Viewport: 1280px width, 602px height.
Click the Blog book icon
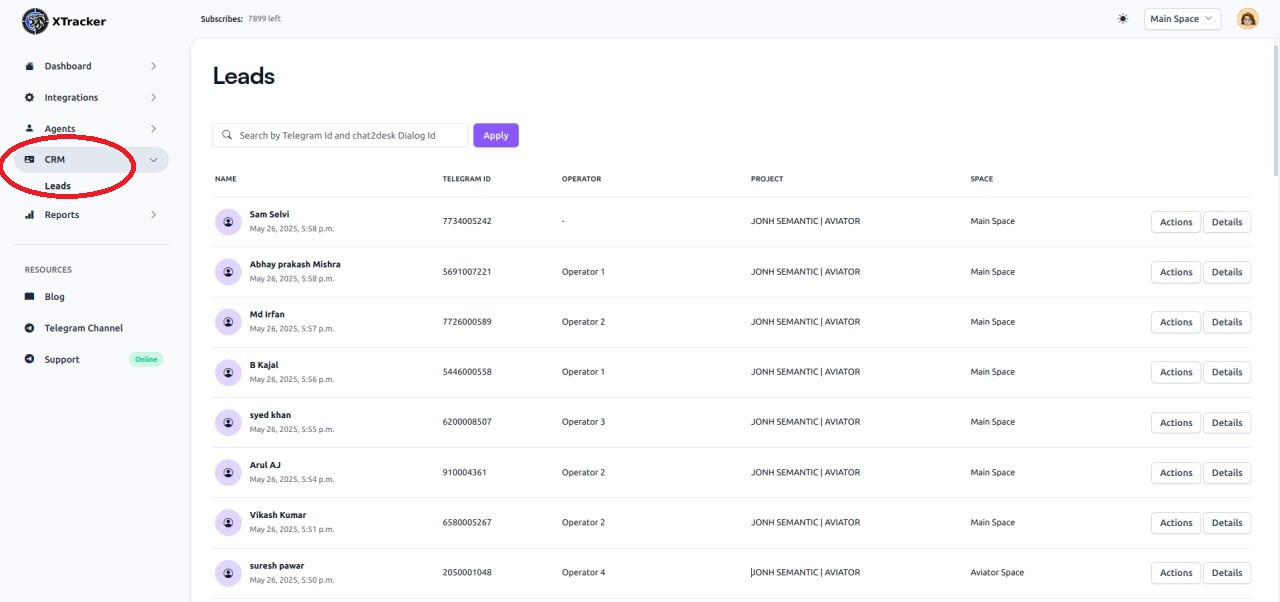pyautogui.click(x=29, y=297)
